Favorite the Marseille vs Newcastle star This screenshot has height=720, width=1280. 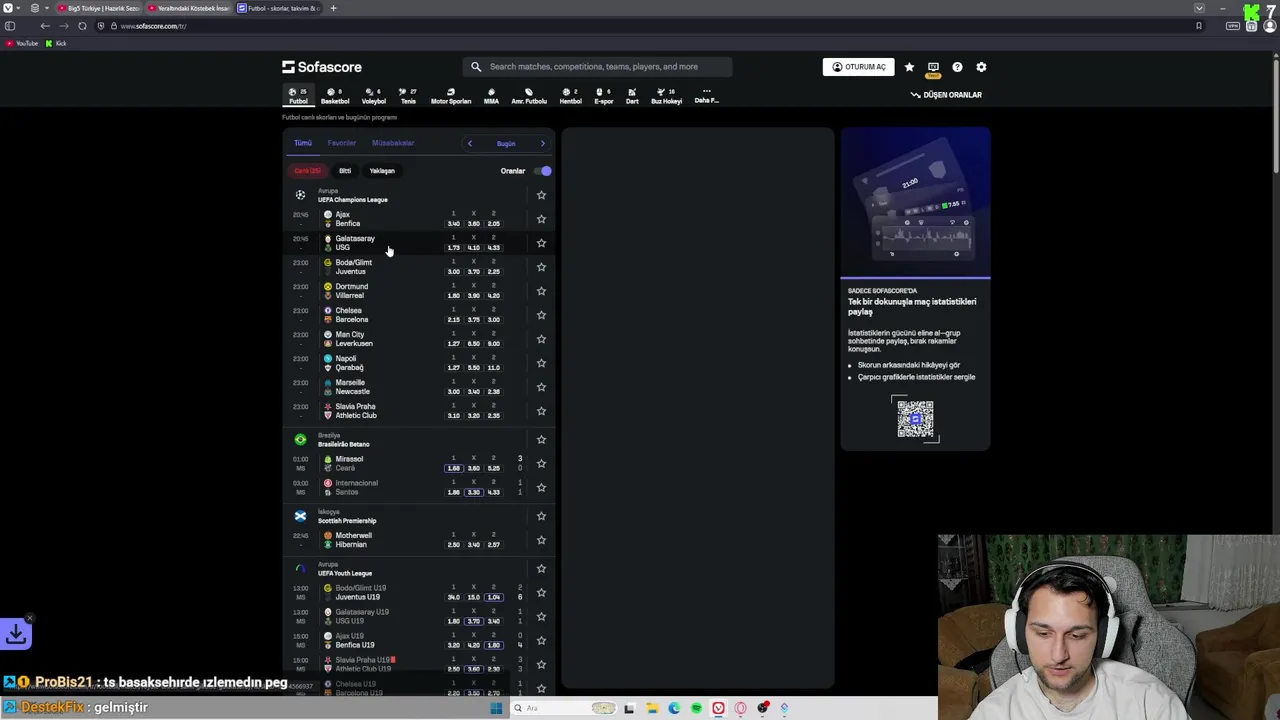click(x=541, y=387)
